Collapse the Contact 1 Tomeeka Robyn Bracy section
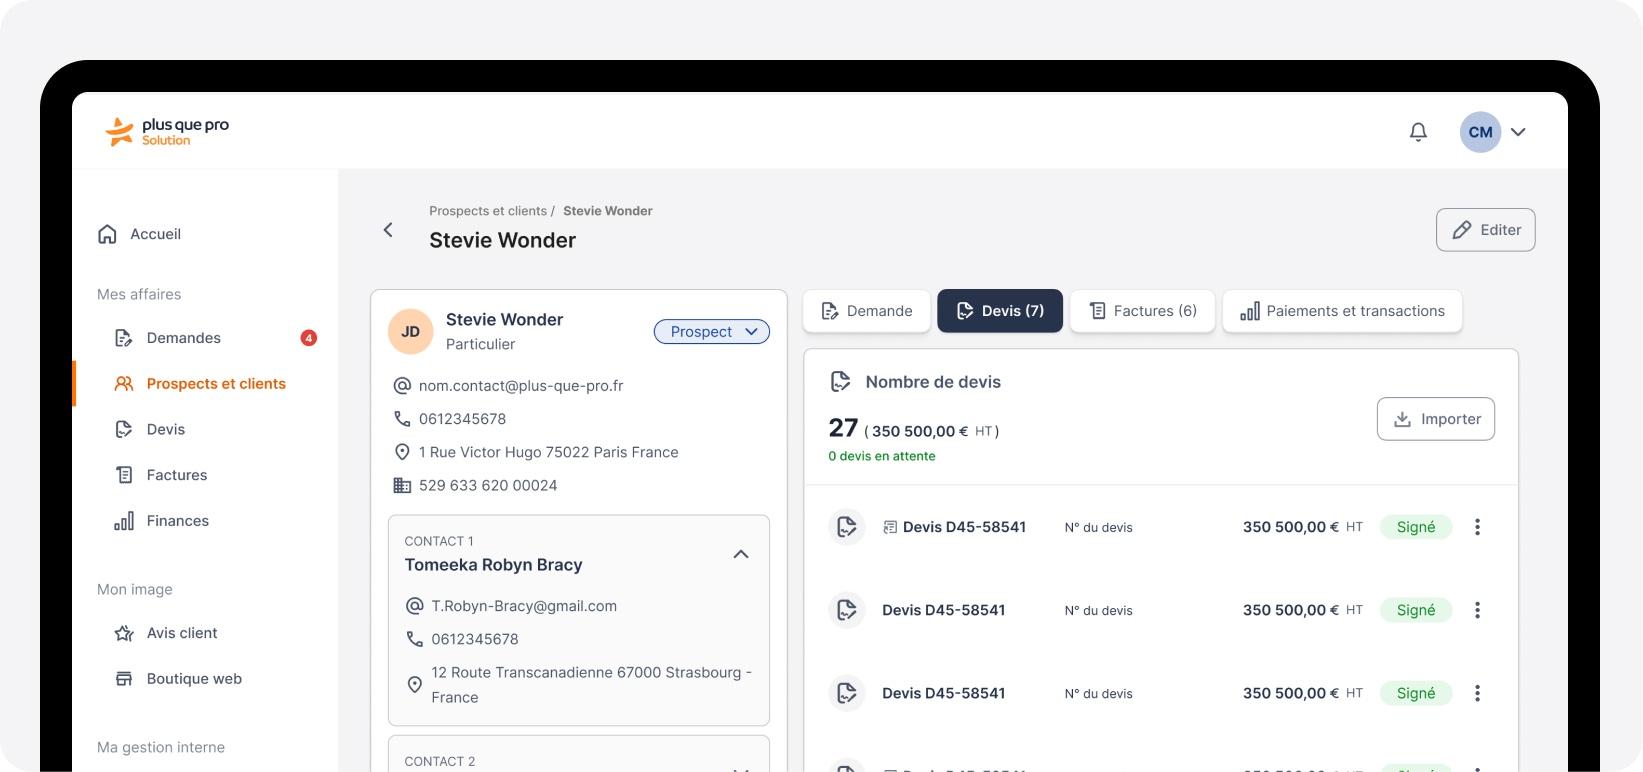This screenshot has width=1643, height=772. (x=741, y=554)
